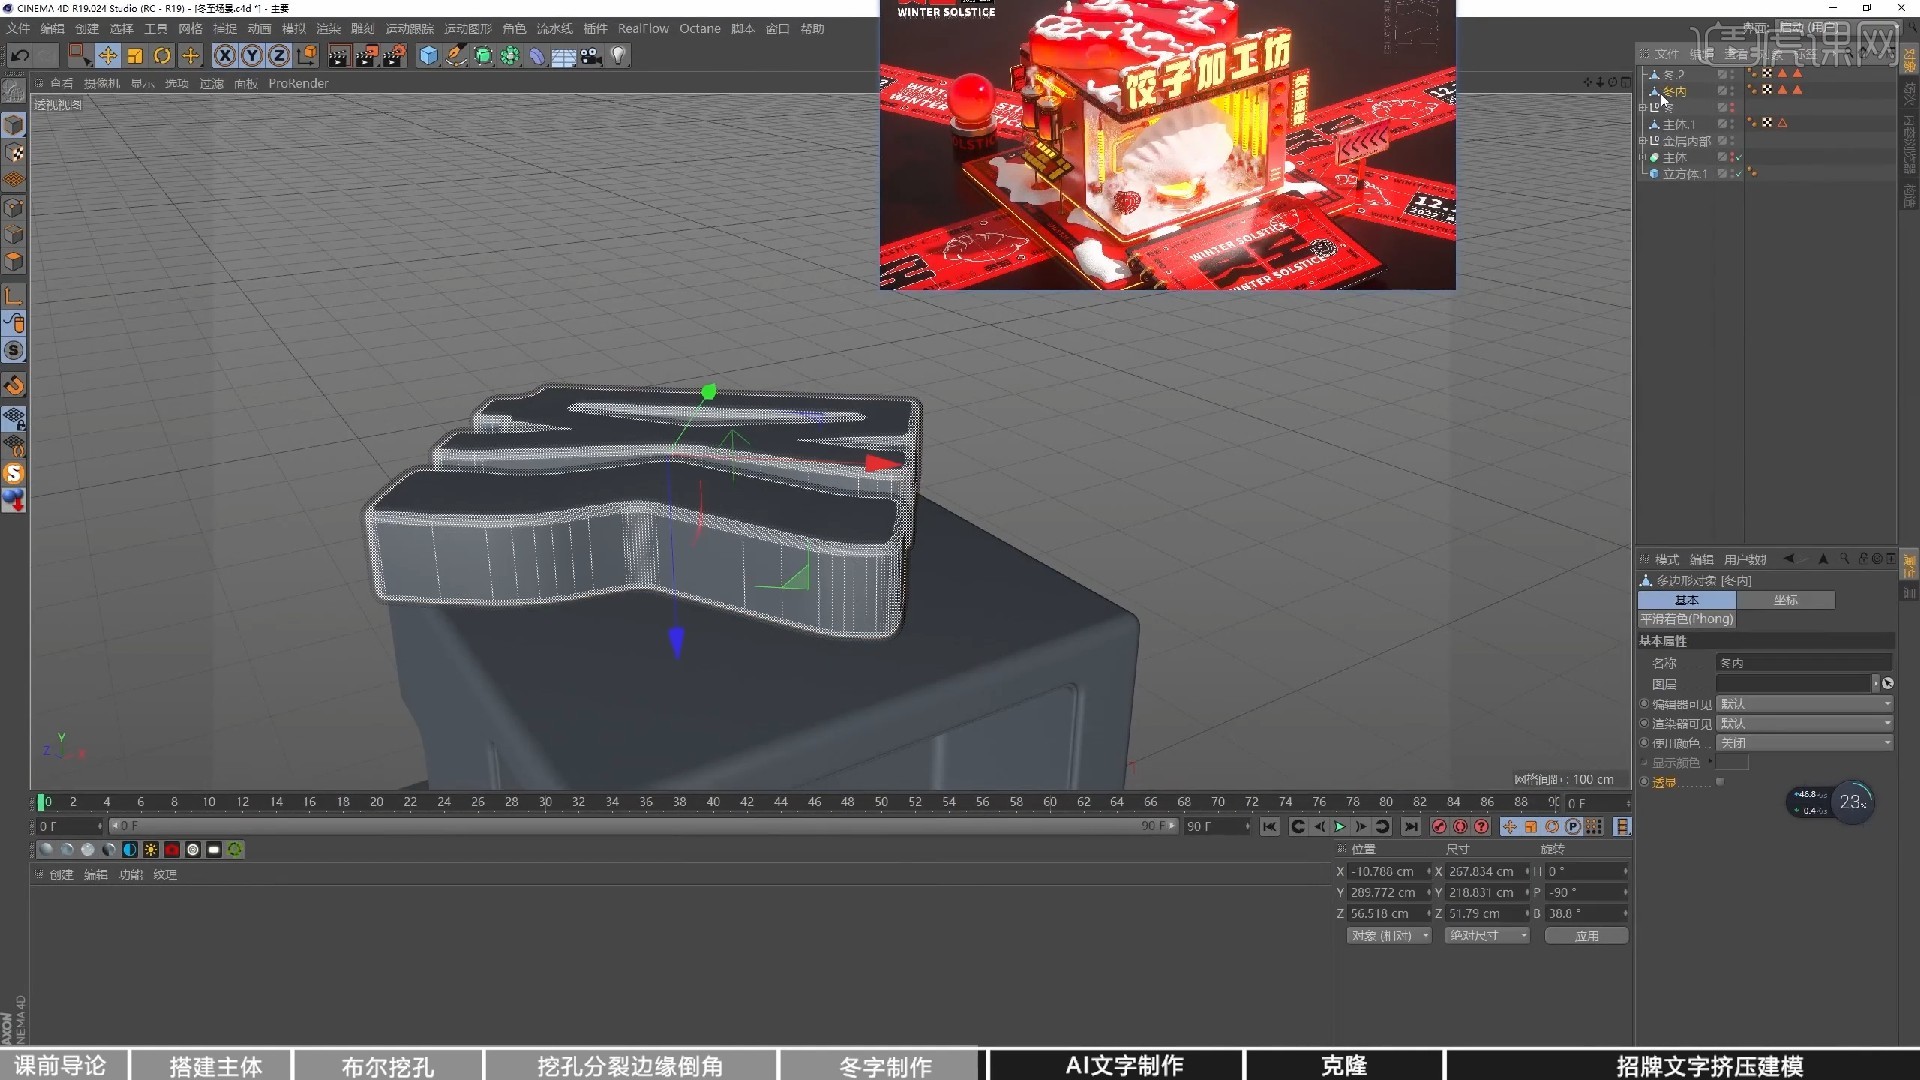1920x1080 pixels.
Task: Open the Cube primitive object icon
Action: click(x=429, y=56)
